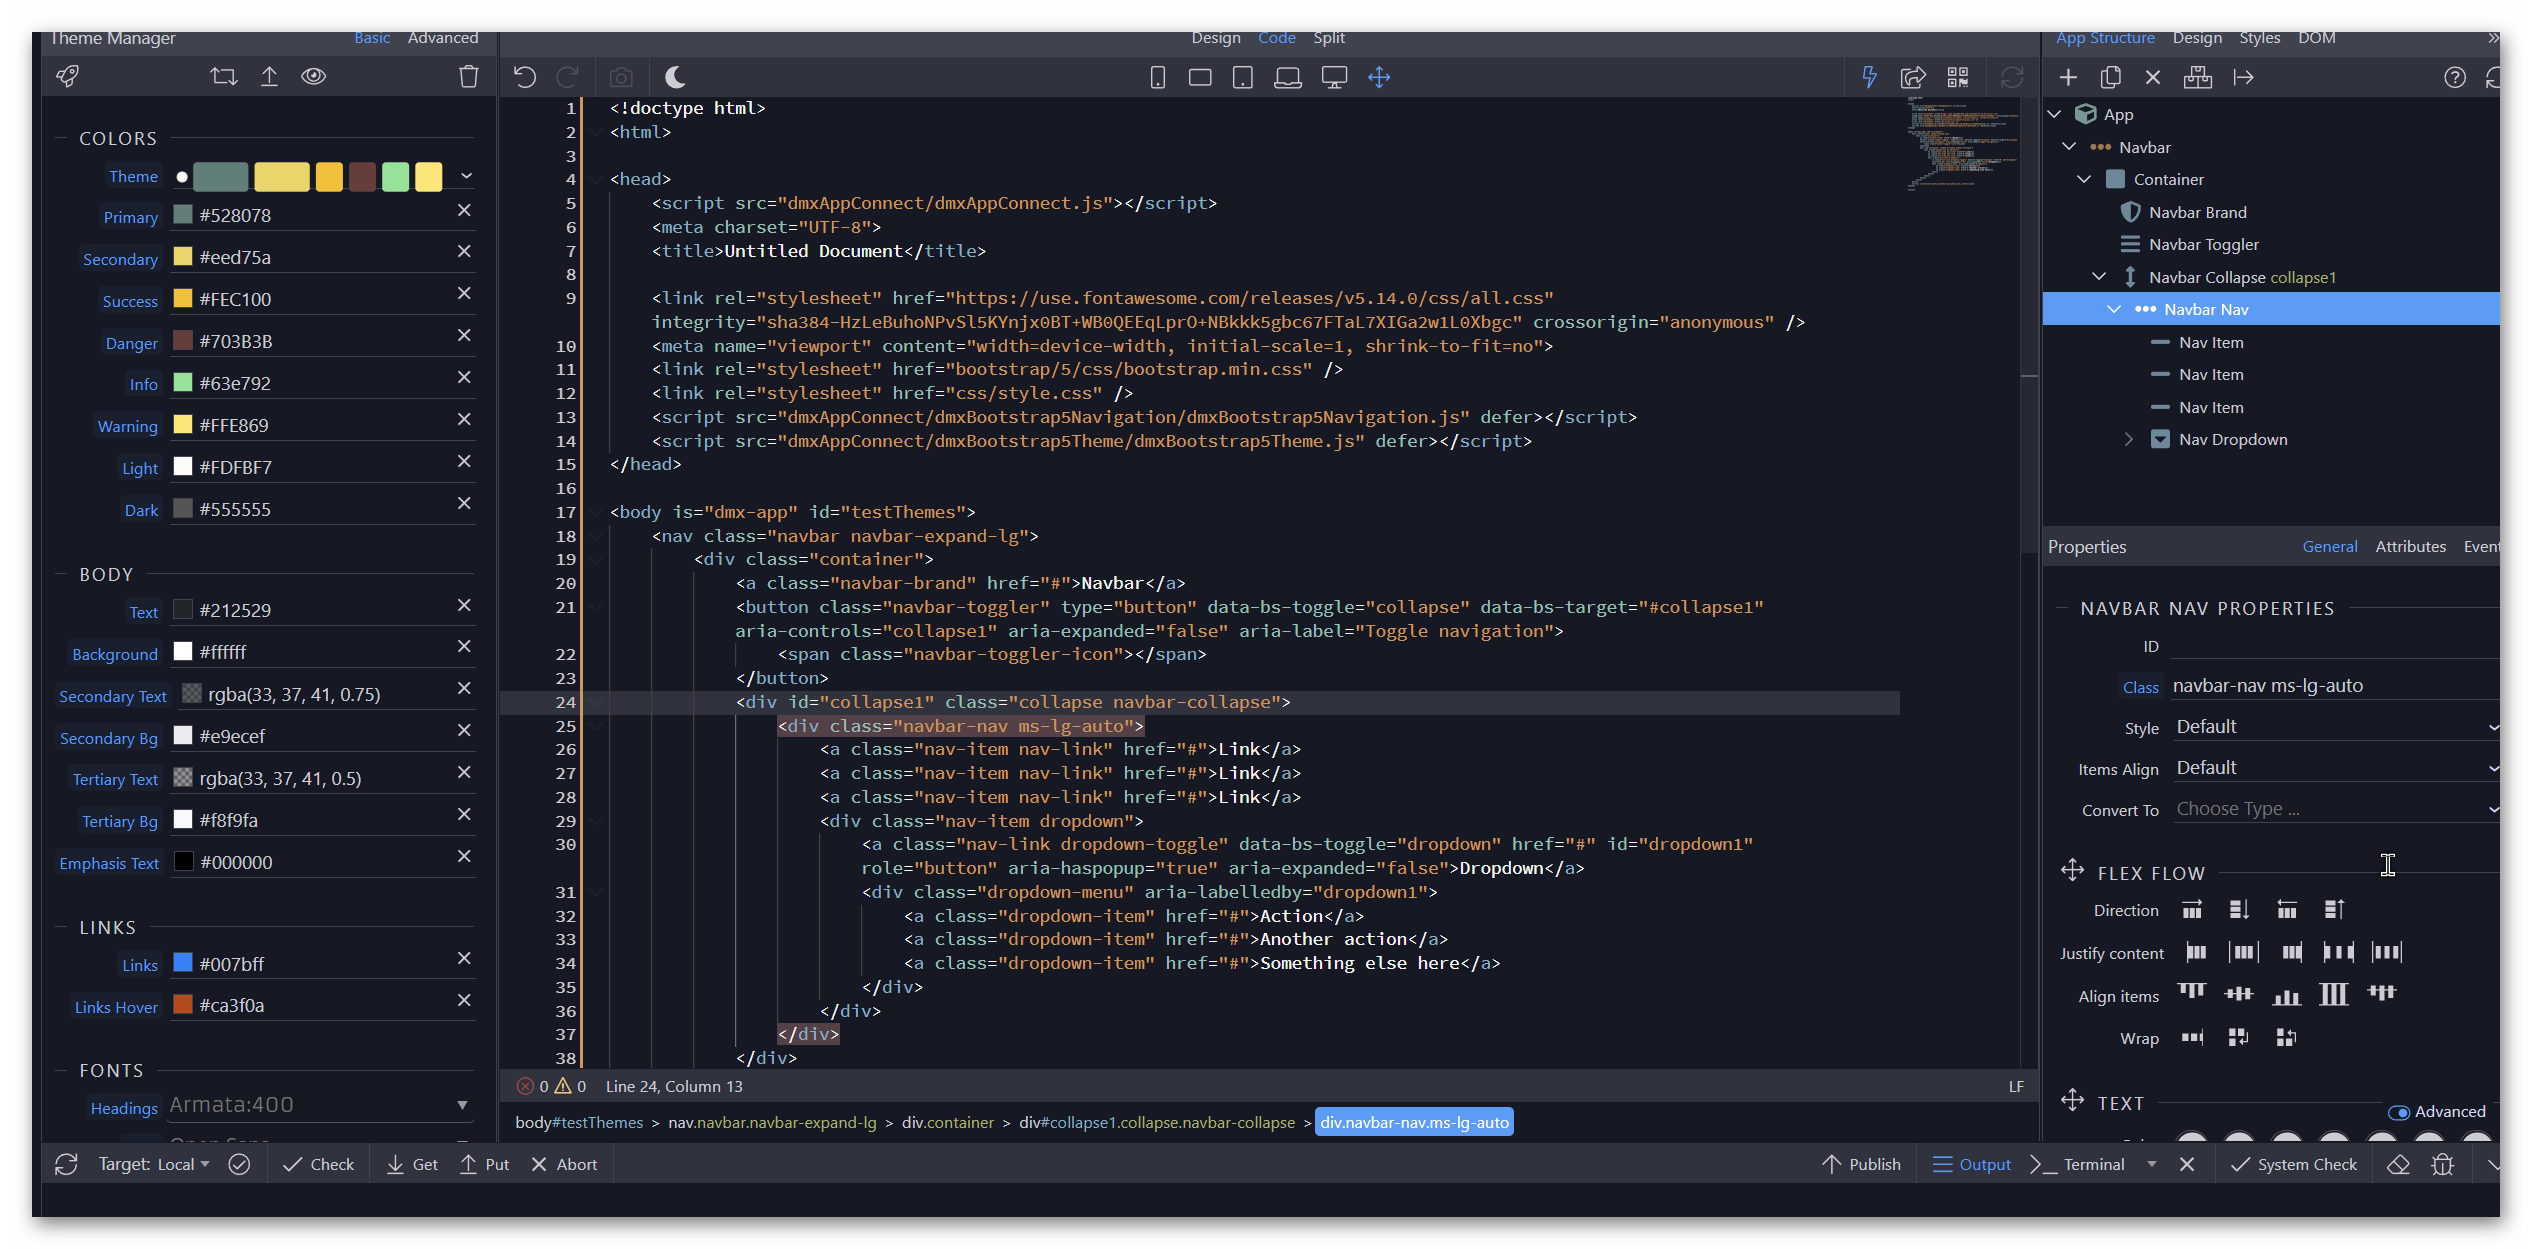Open the Items Align dropdown
Viewport: 2532px width, 1249px height.
click(2336, 768)
